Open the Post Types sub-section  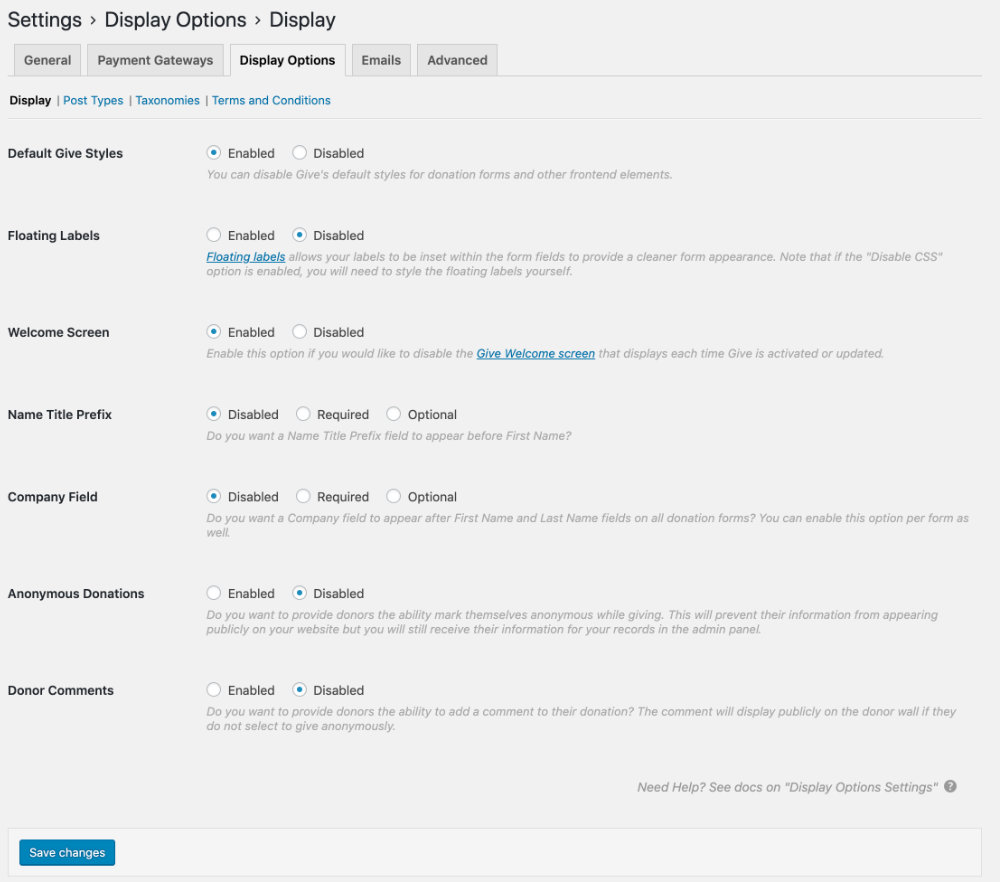(x=93, y=100)
